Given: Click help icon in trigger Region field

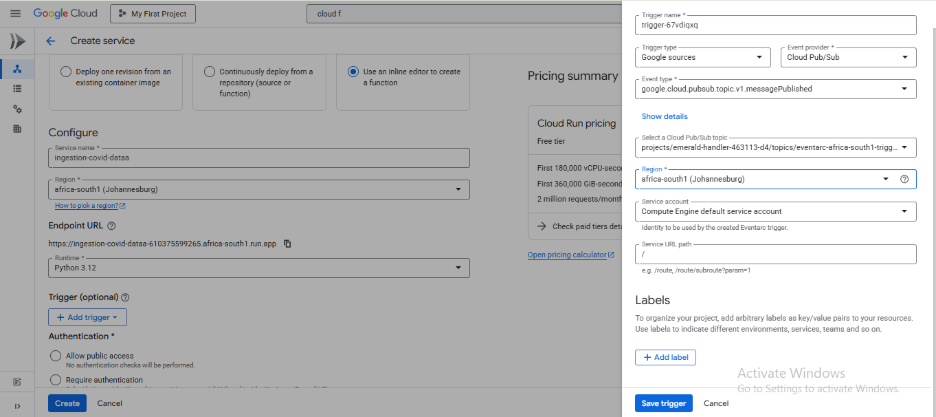Looking at the screenshot, I should click(904, 179).
